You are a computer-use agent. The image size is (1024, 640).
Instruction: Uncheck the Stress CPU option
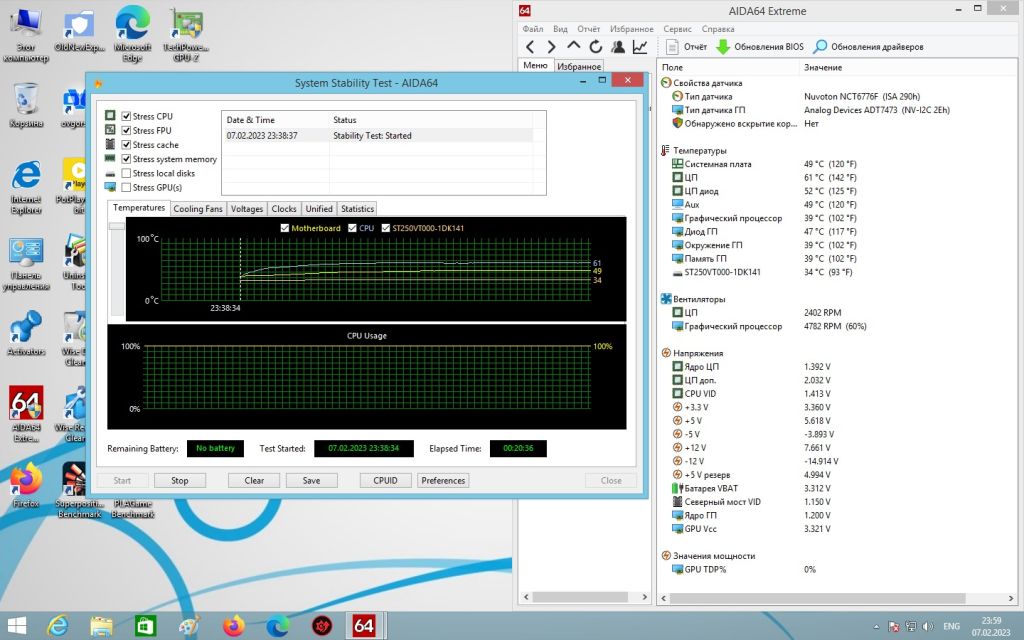[126, 116]
